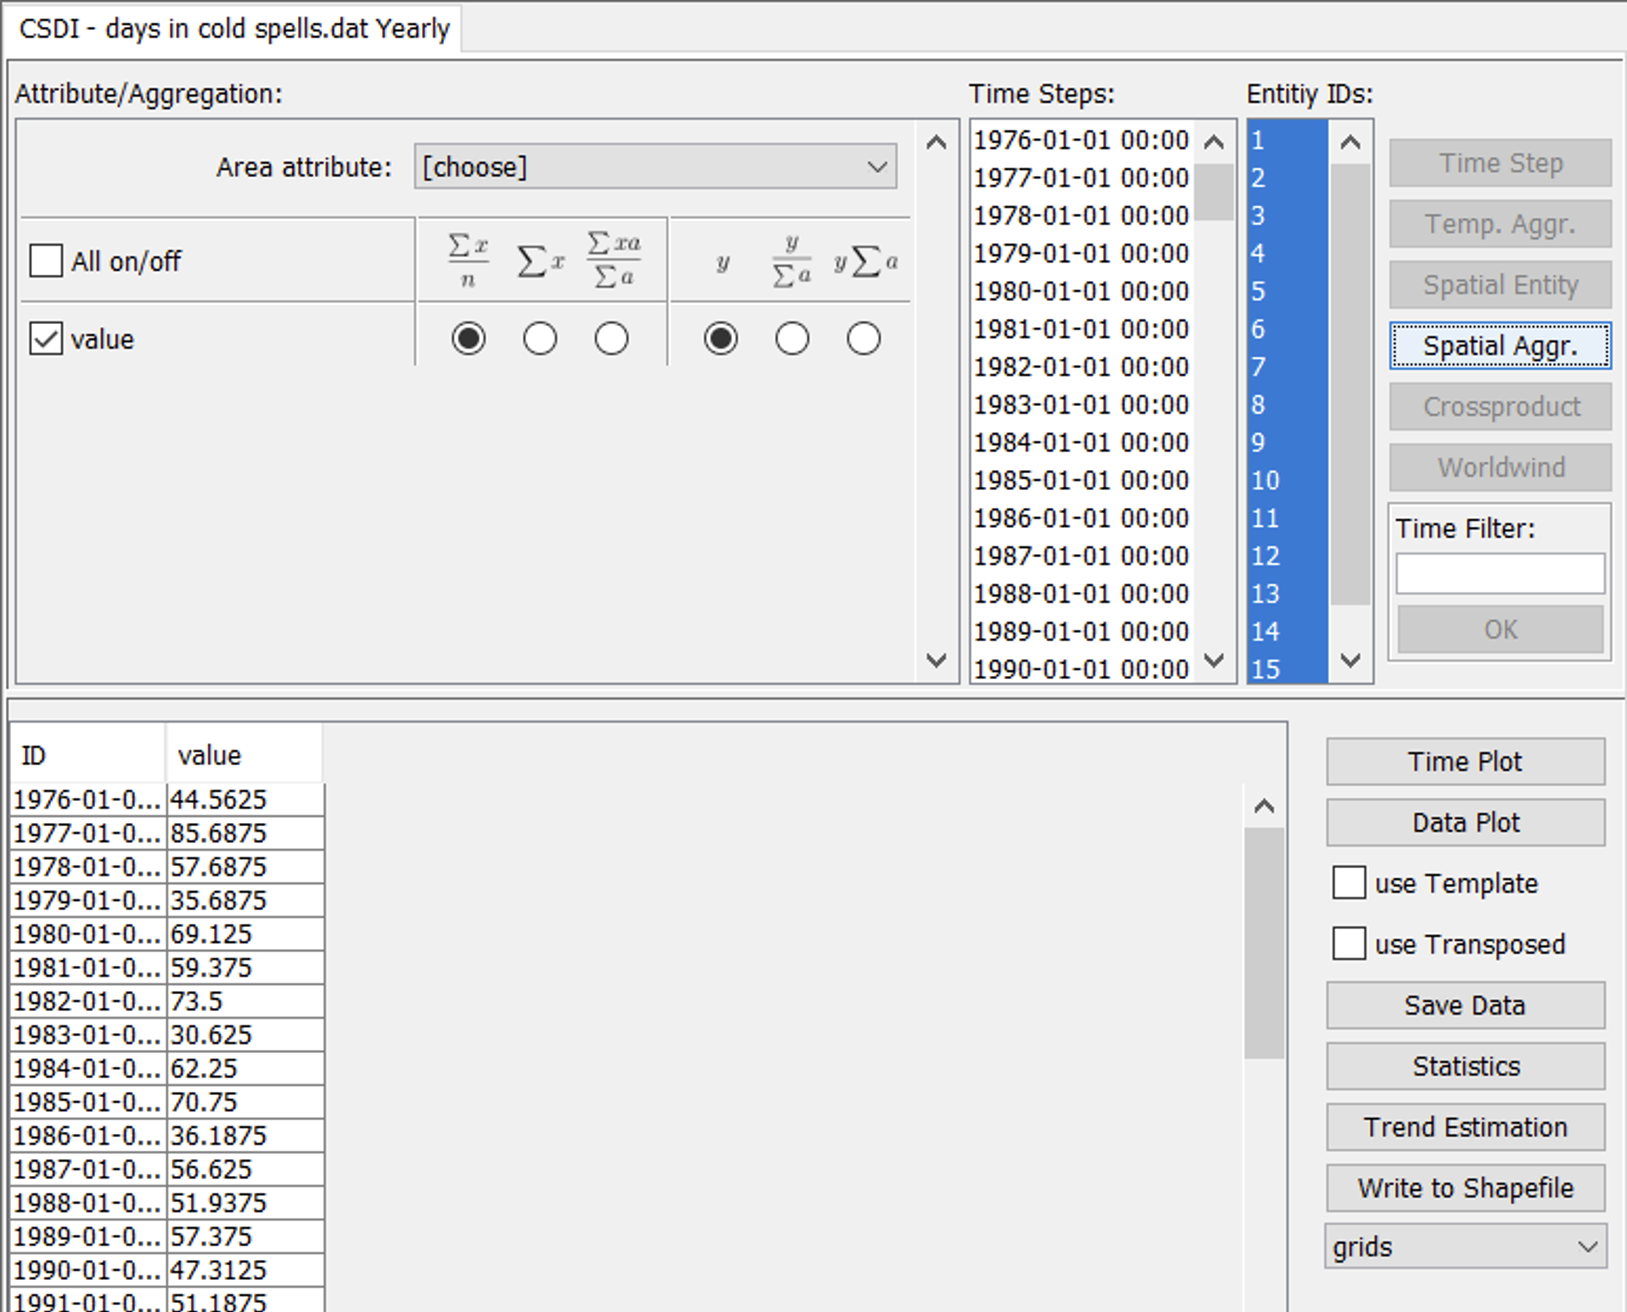This screenshot has height=1312, width=1627.
Task: Click the Spatial Aggr. button
Action: point(1499,346)
